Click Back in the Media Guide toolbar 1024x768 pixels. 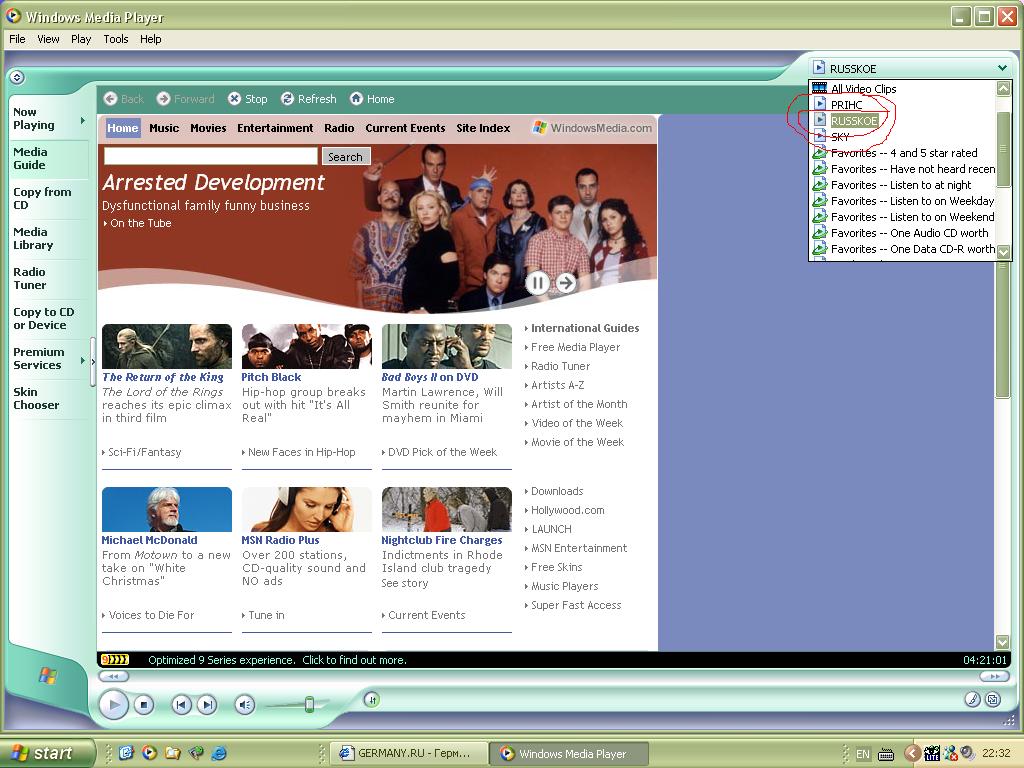(x=123, y=99)
